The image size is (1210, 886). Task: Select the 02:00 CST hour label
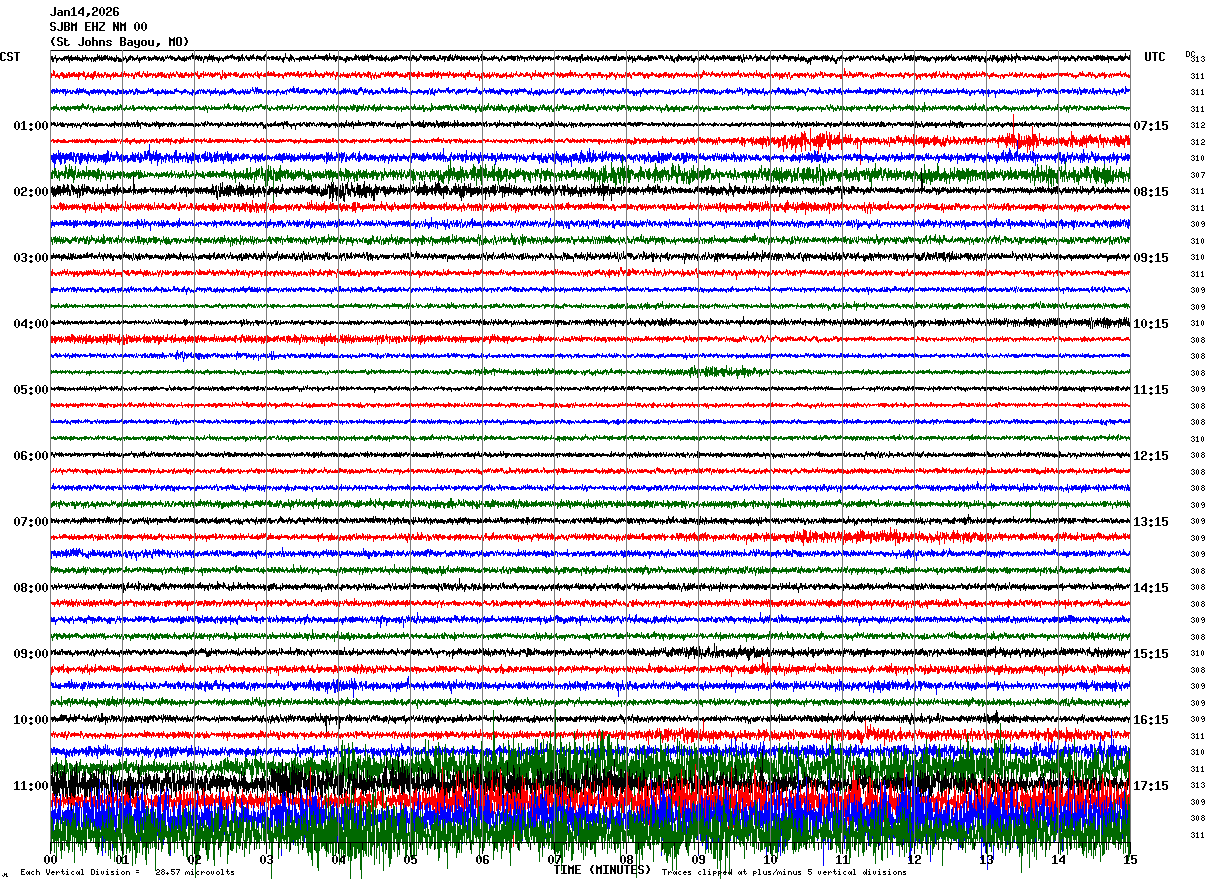(30, 192)
